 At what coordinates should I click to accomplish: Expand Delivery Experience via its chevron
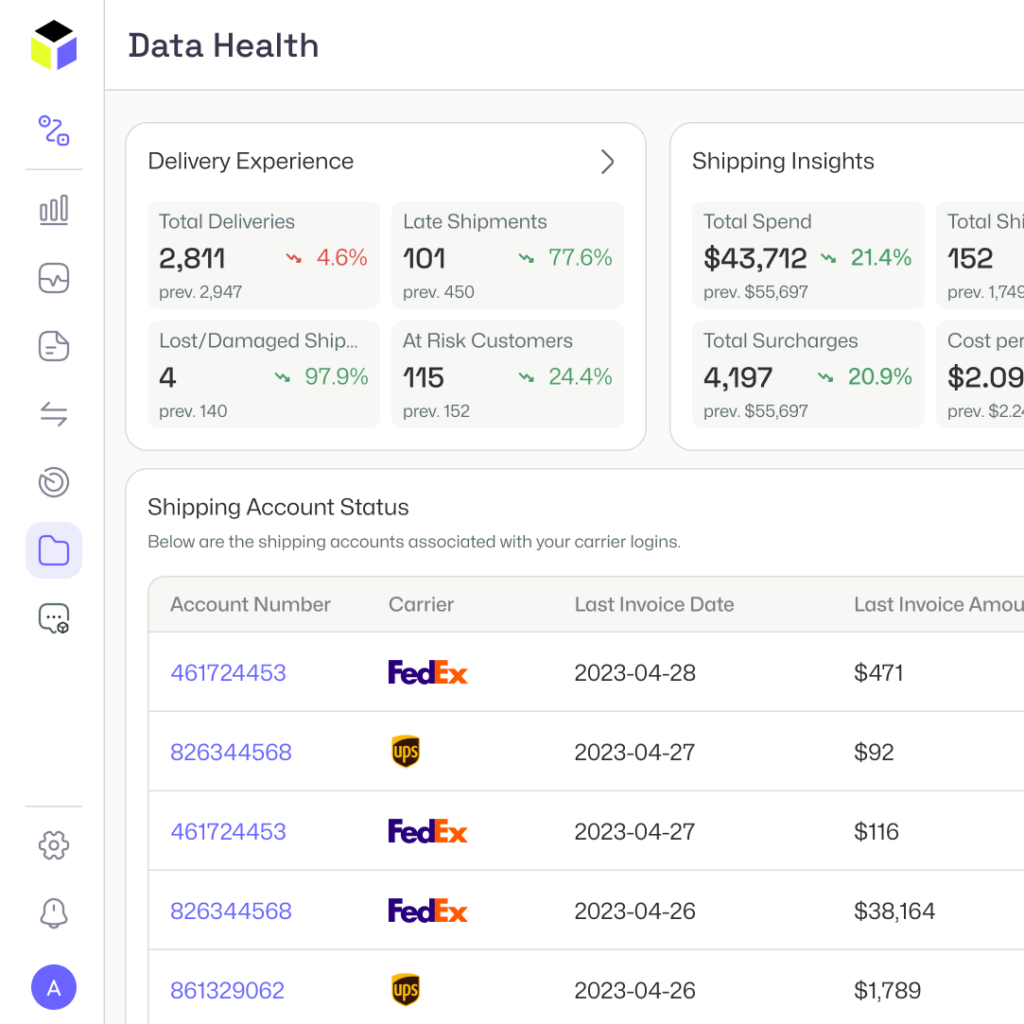[608, 161]
